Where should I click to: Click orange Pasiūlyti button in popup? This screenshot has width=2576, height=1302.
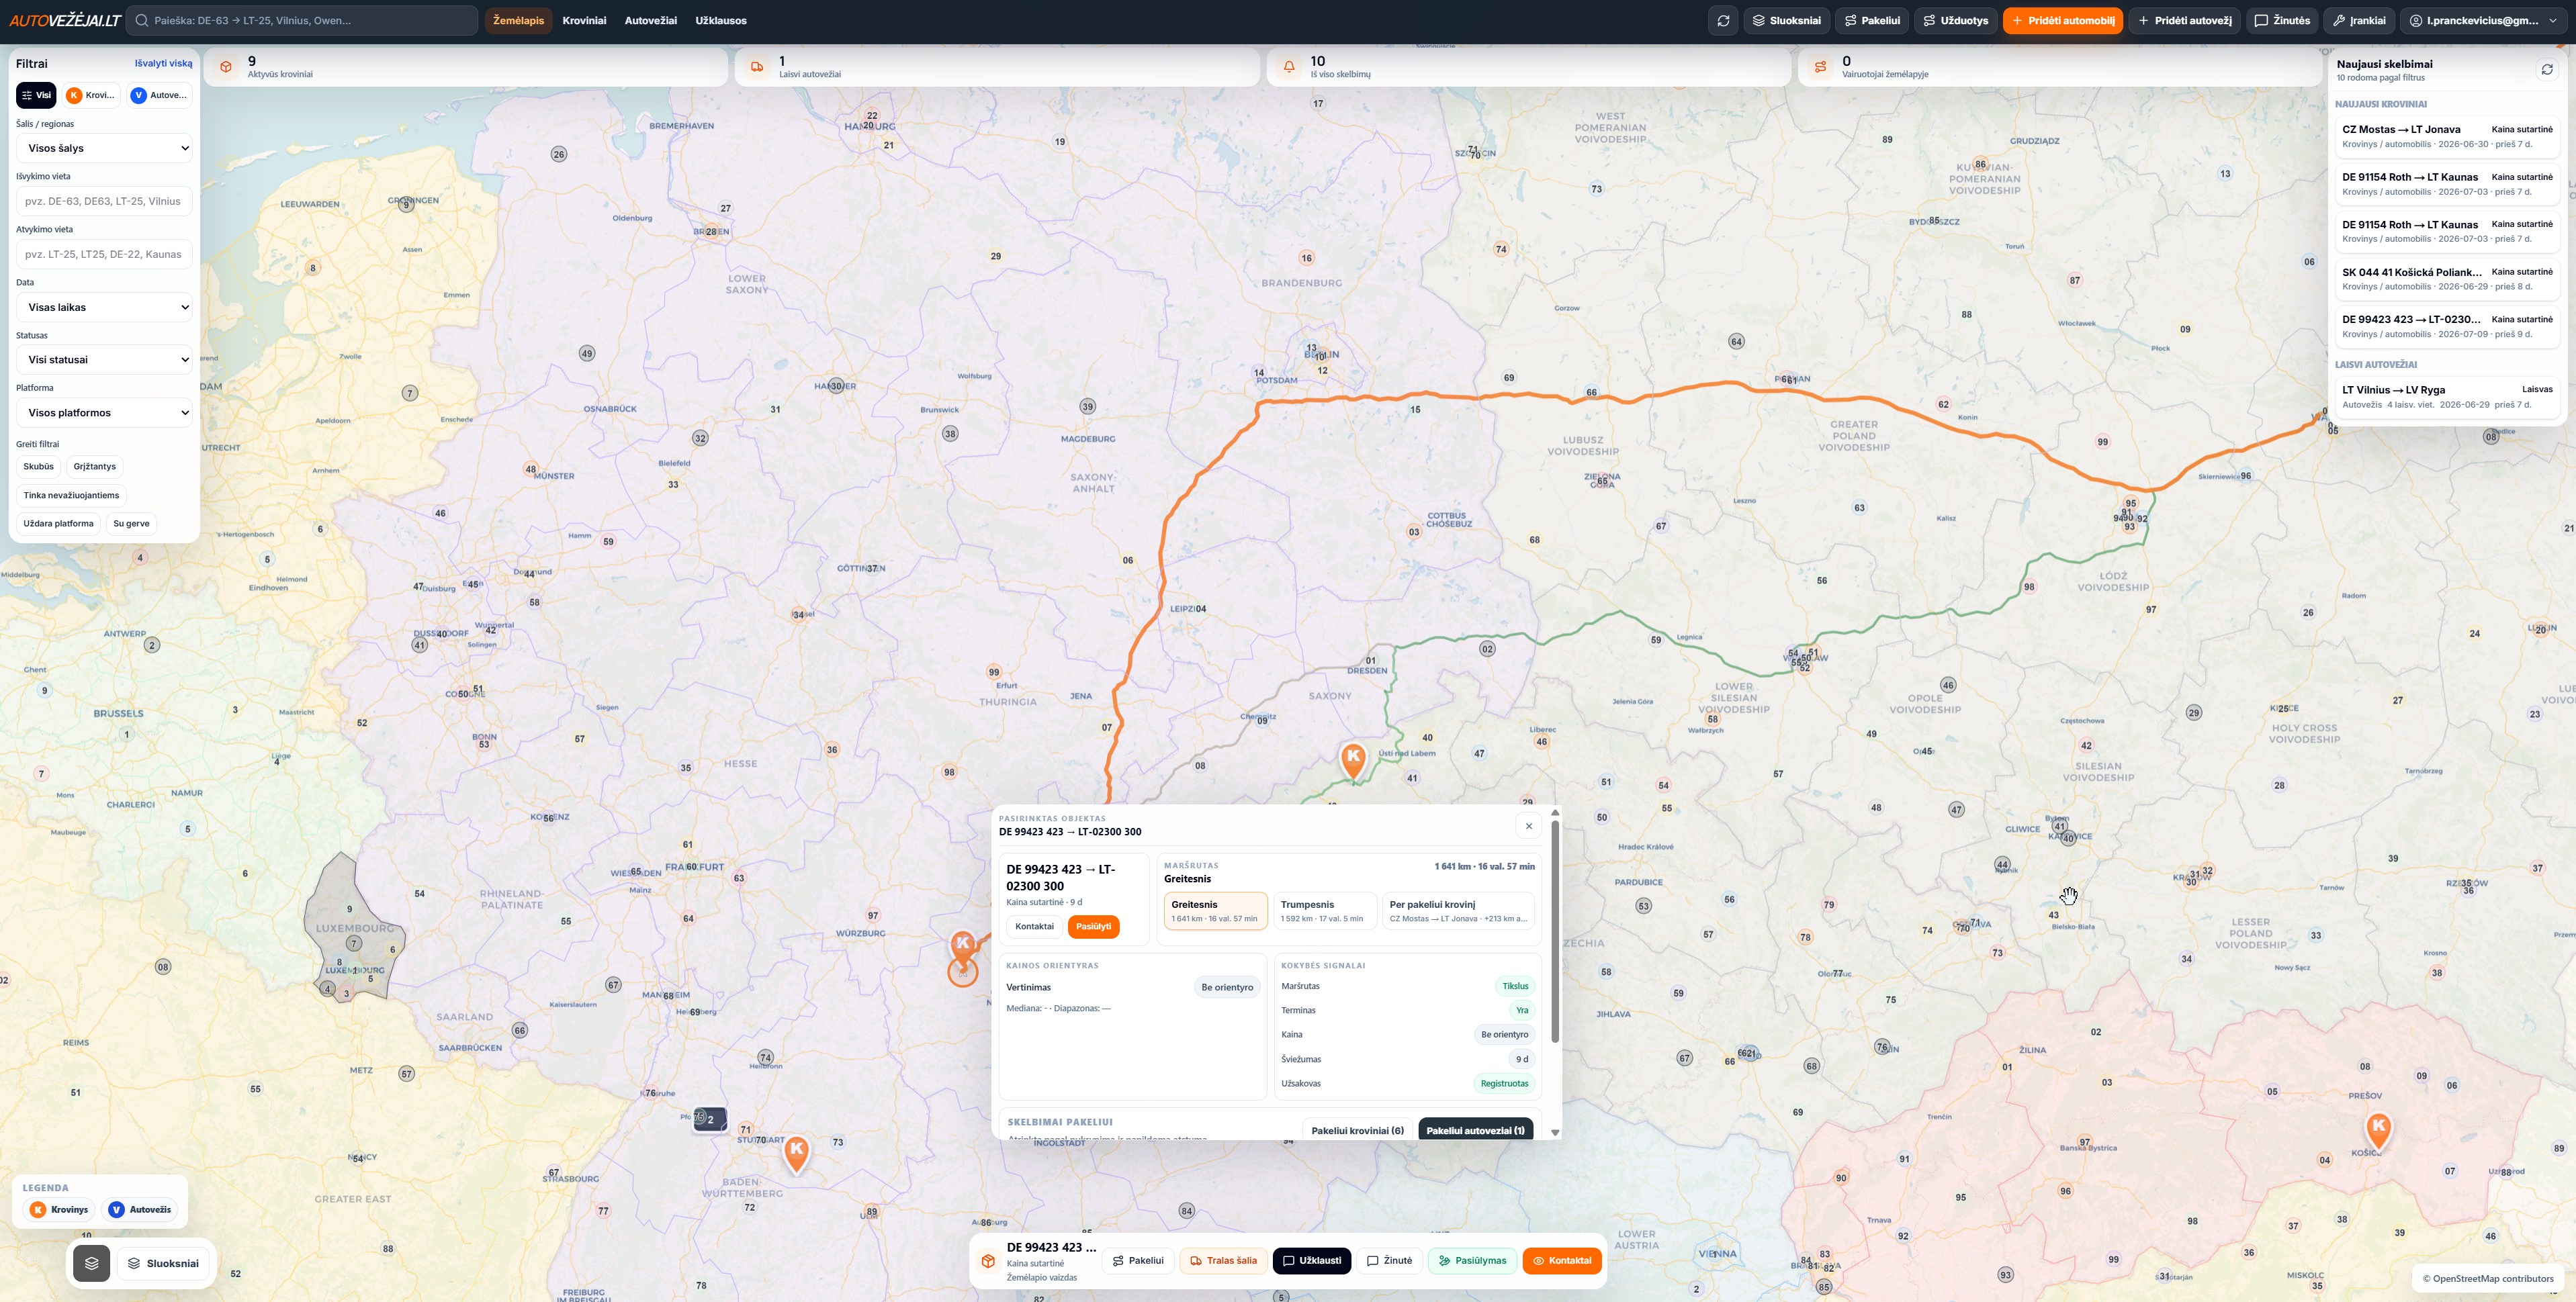point(1093,926)
